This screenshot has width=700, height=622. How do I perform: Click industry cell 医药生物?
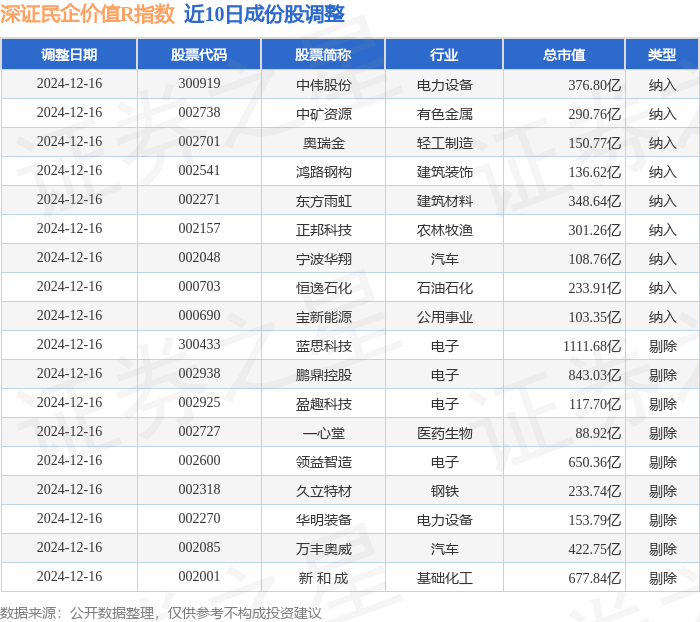tap(445, 433)
